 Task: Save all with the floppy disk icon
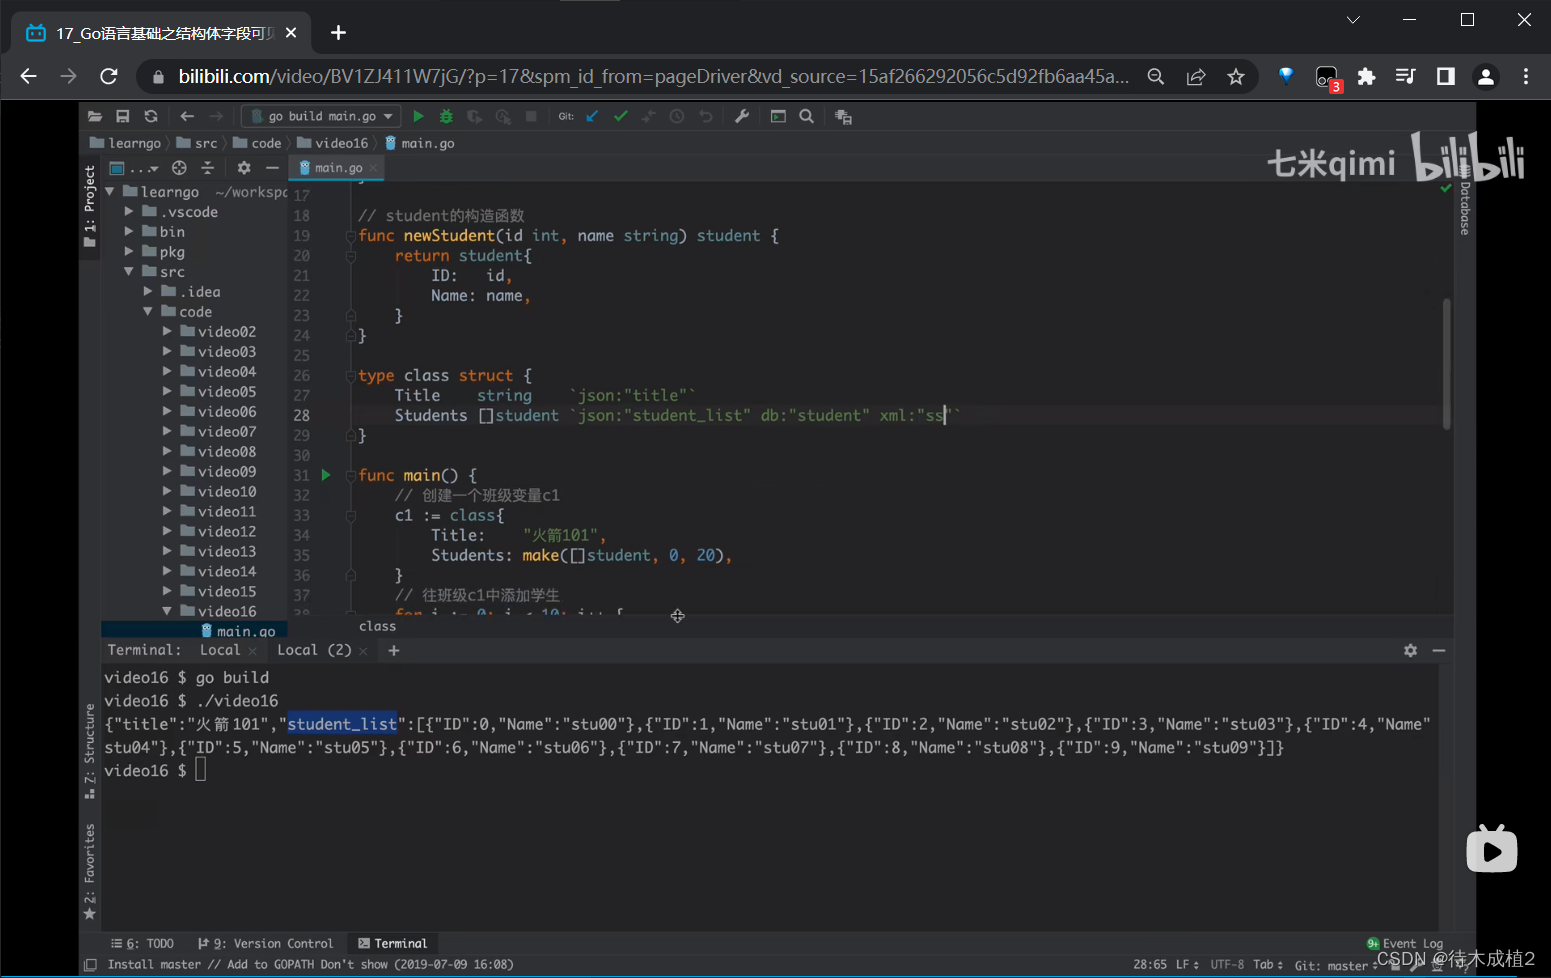(x=123, y=116)
